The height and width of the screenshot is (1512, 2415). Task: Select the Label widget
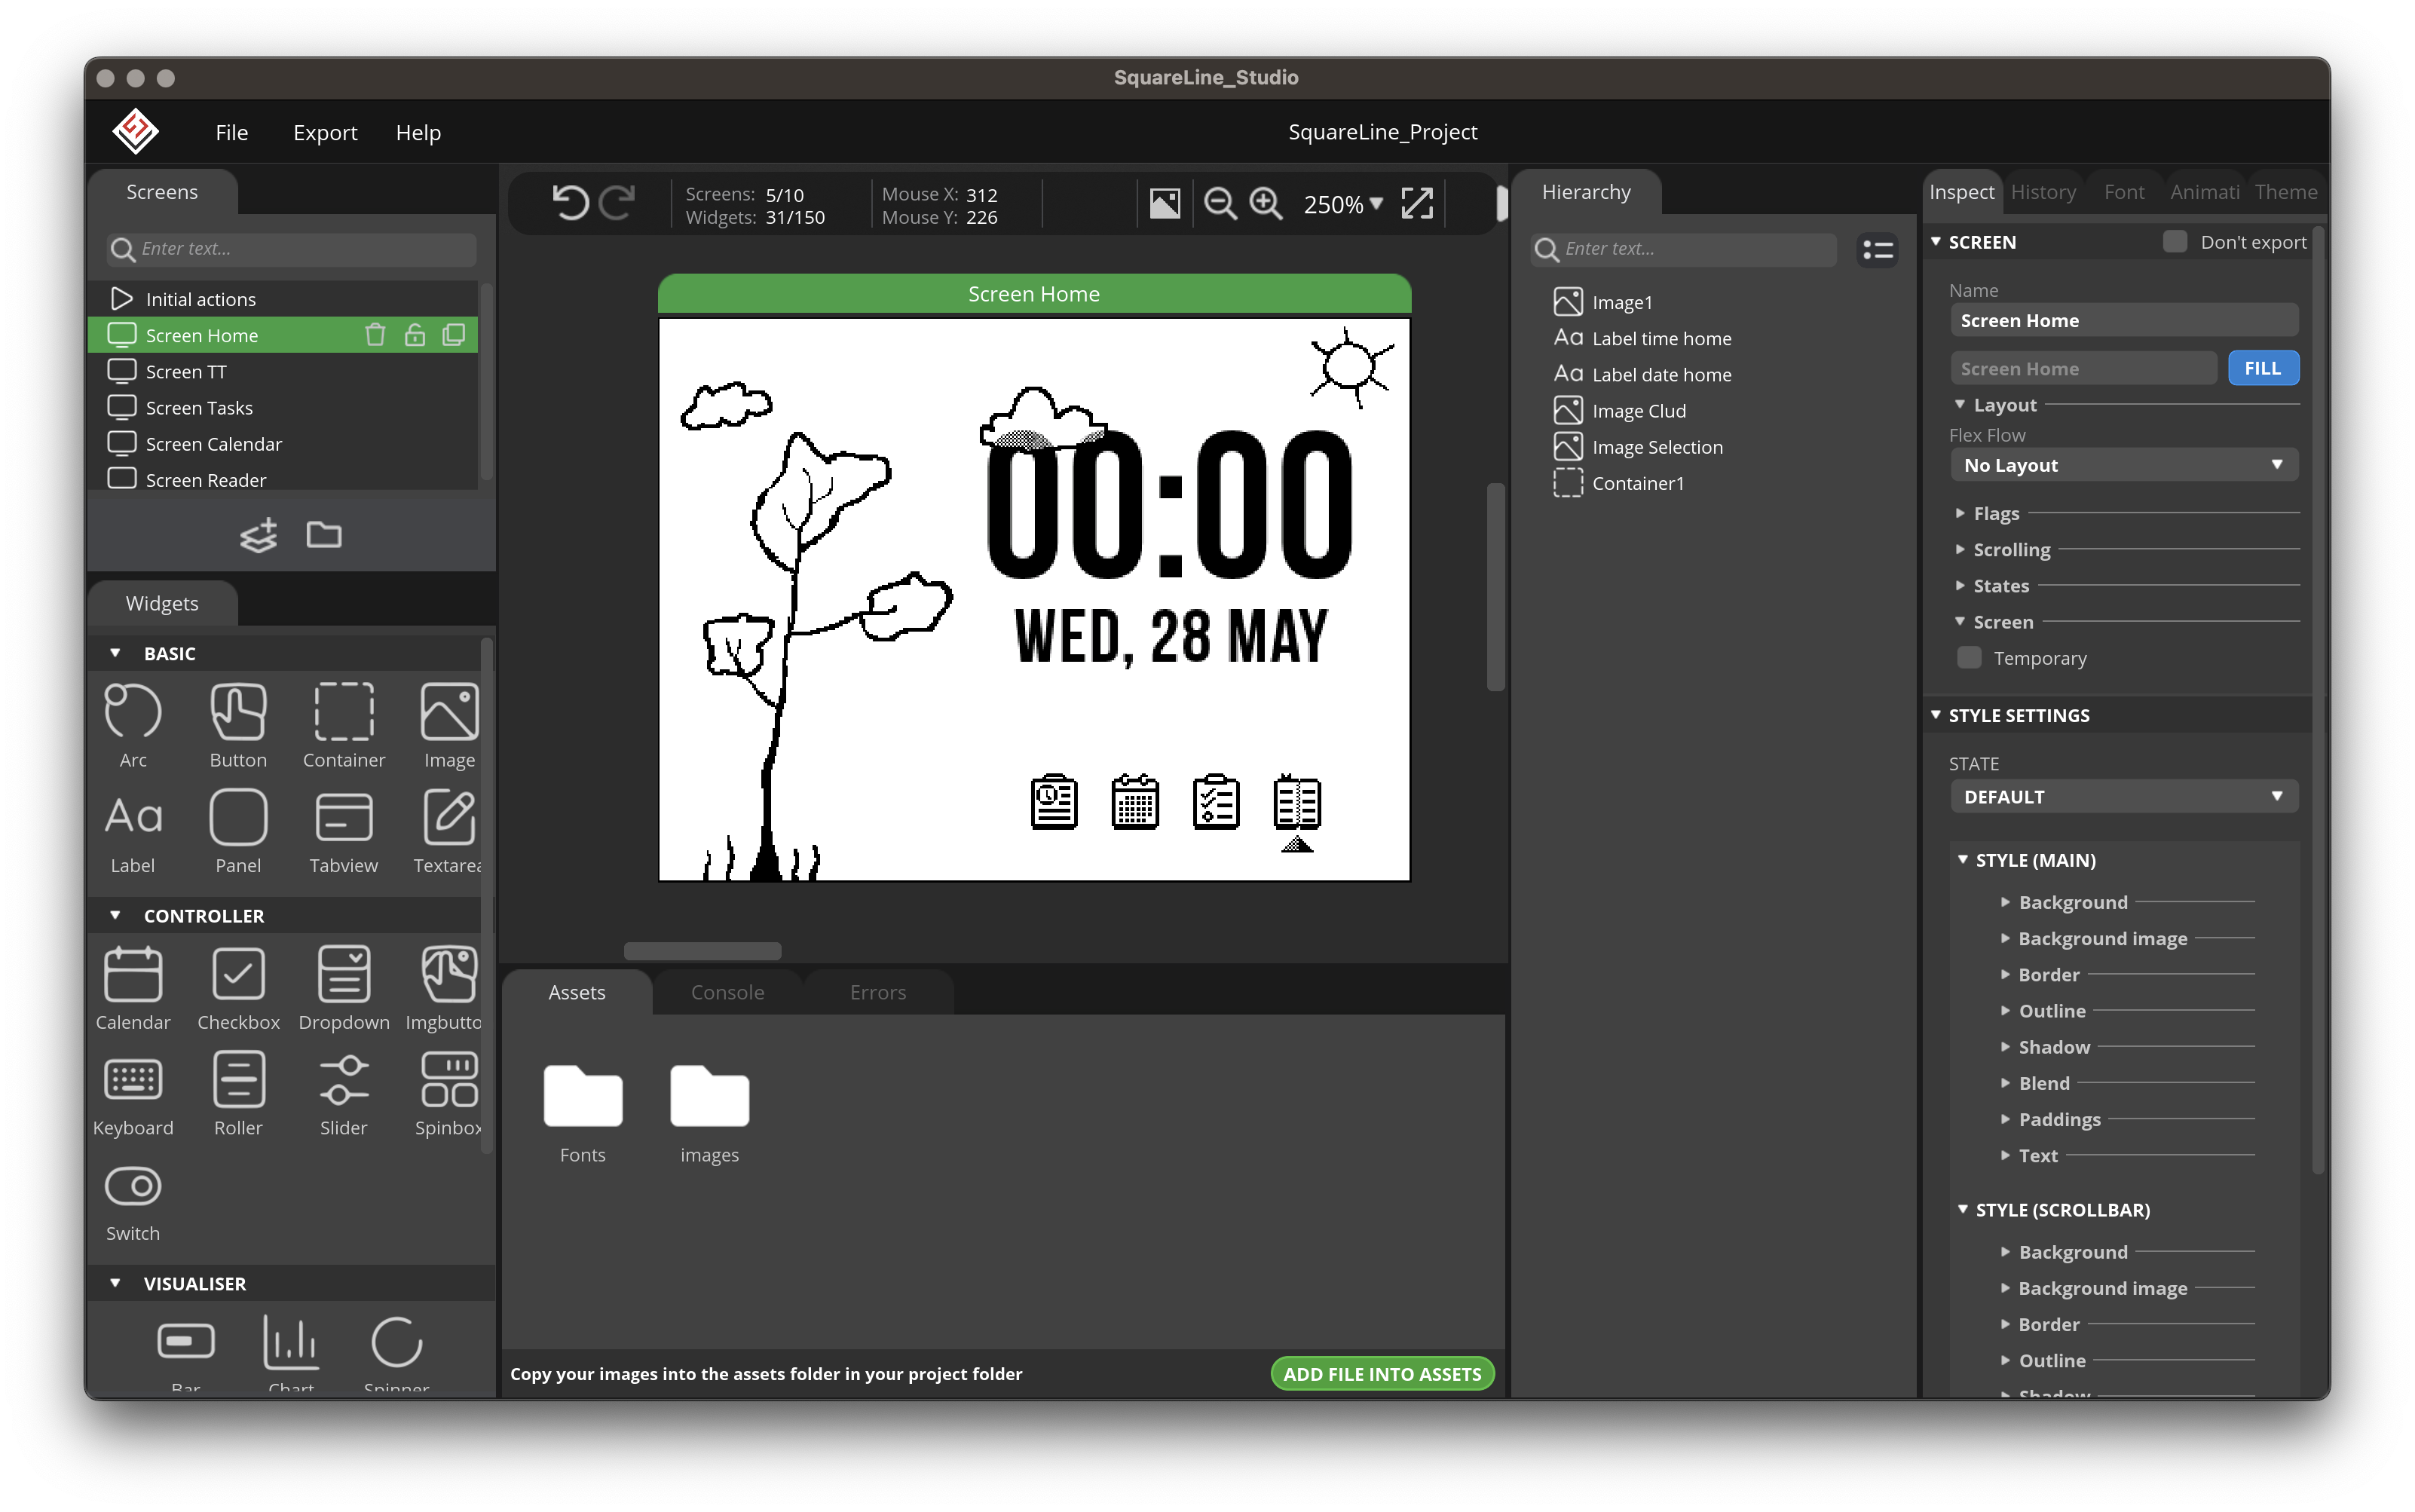133,831
